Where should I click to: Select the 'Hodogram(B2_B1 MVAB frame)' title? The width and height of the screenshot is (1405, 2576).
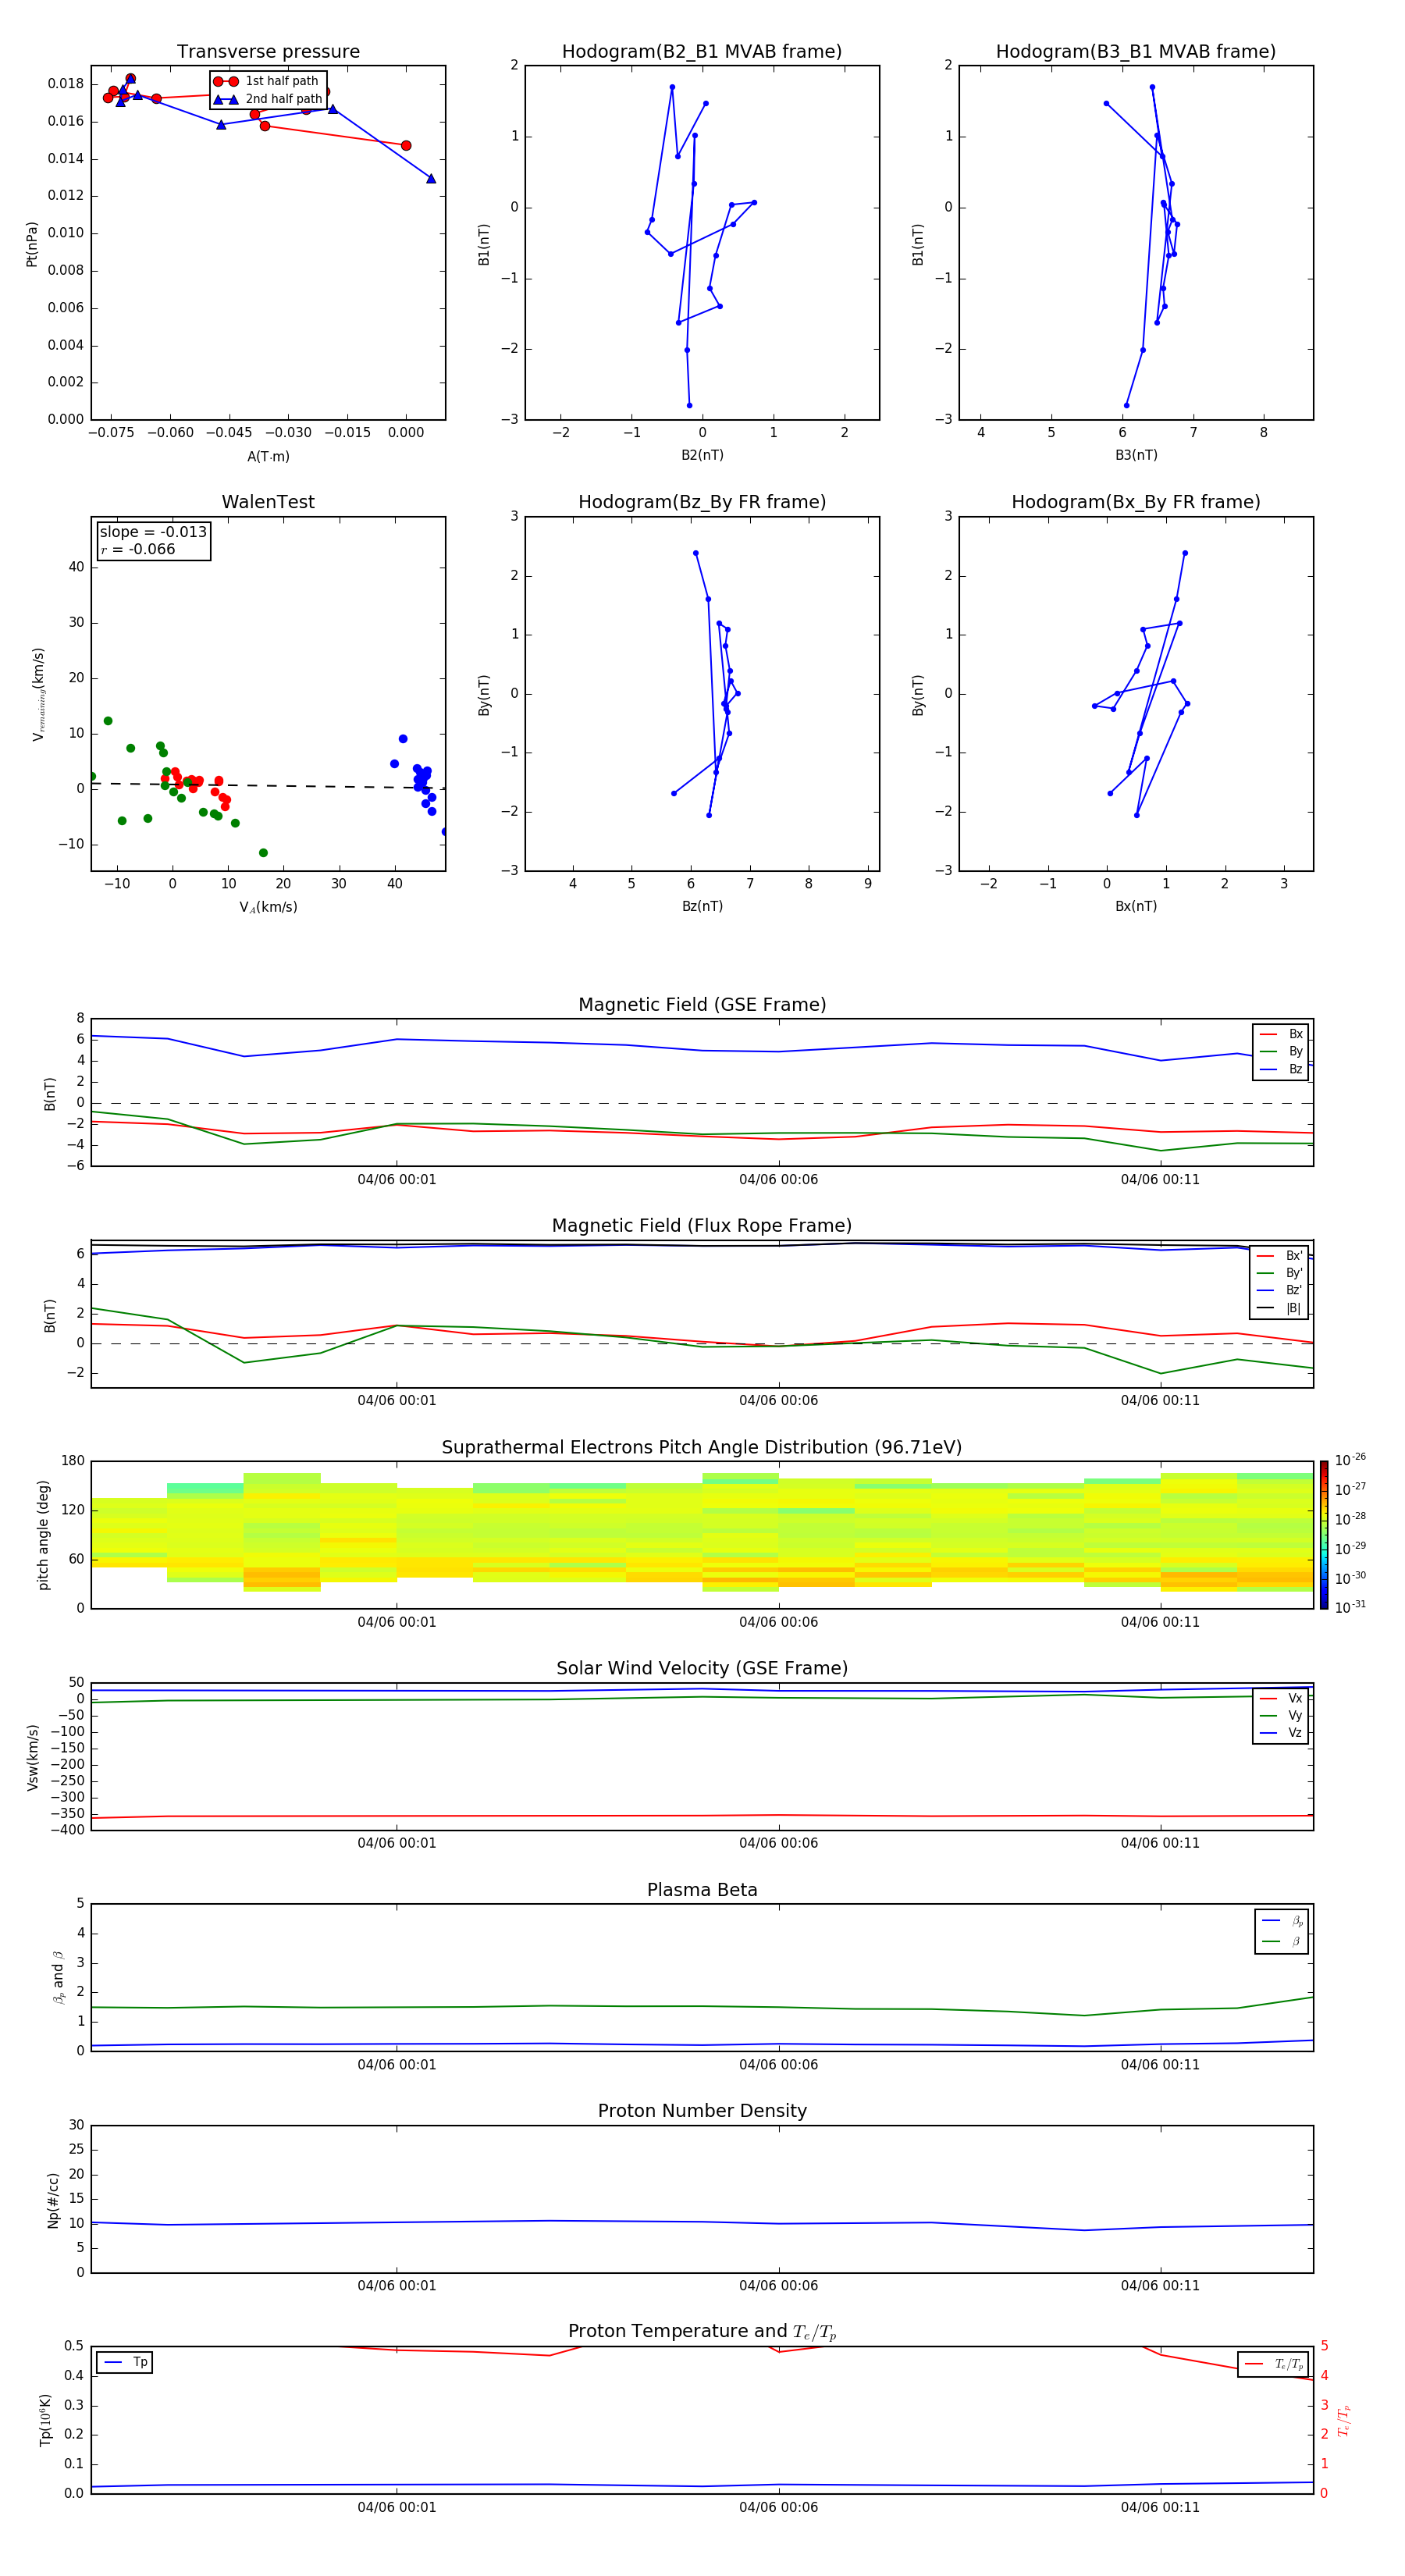702,52
